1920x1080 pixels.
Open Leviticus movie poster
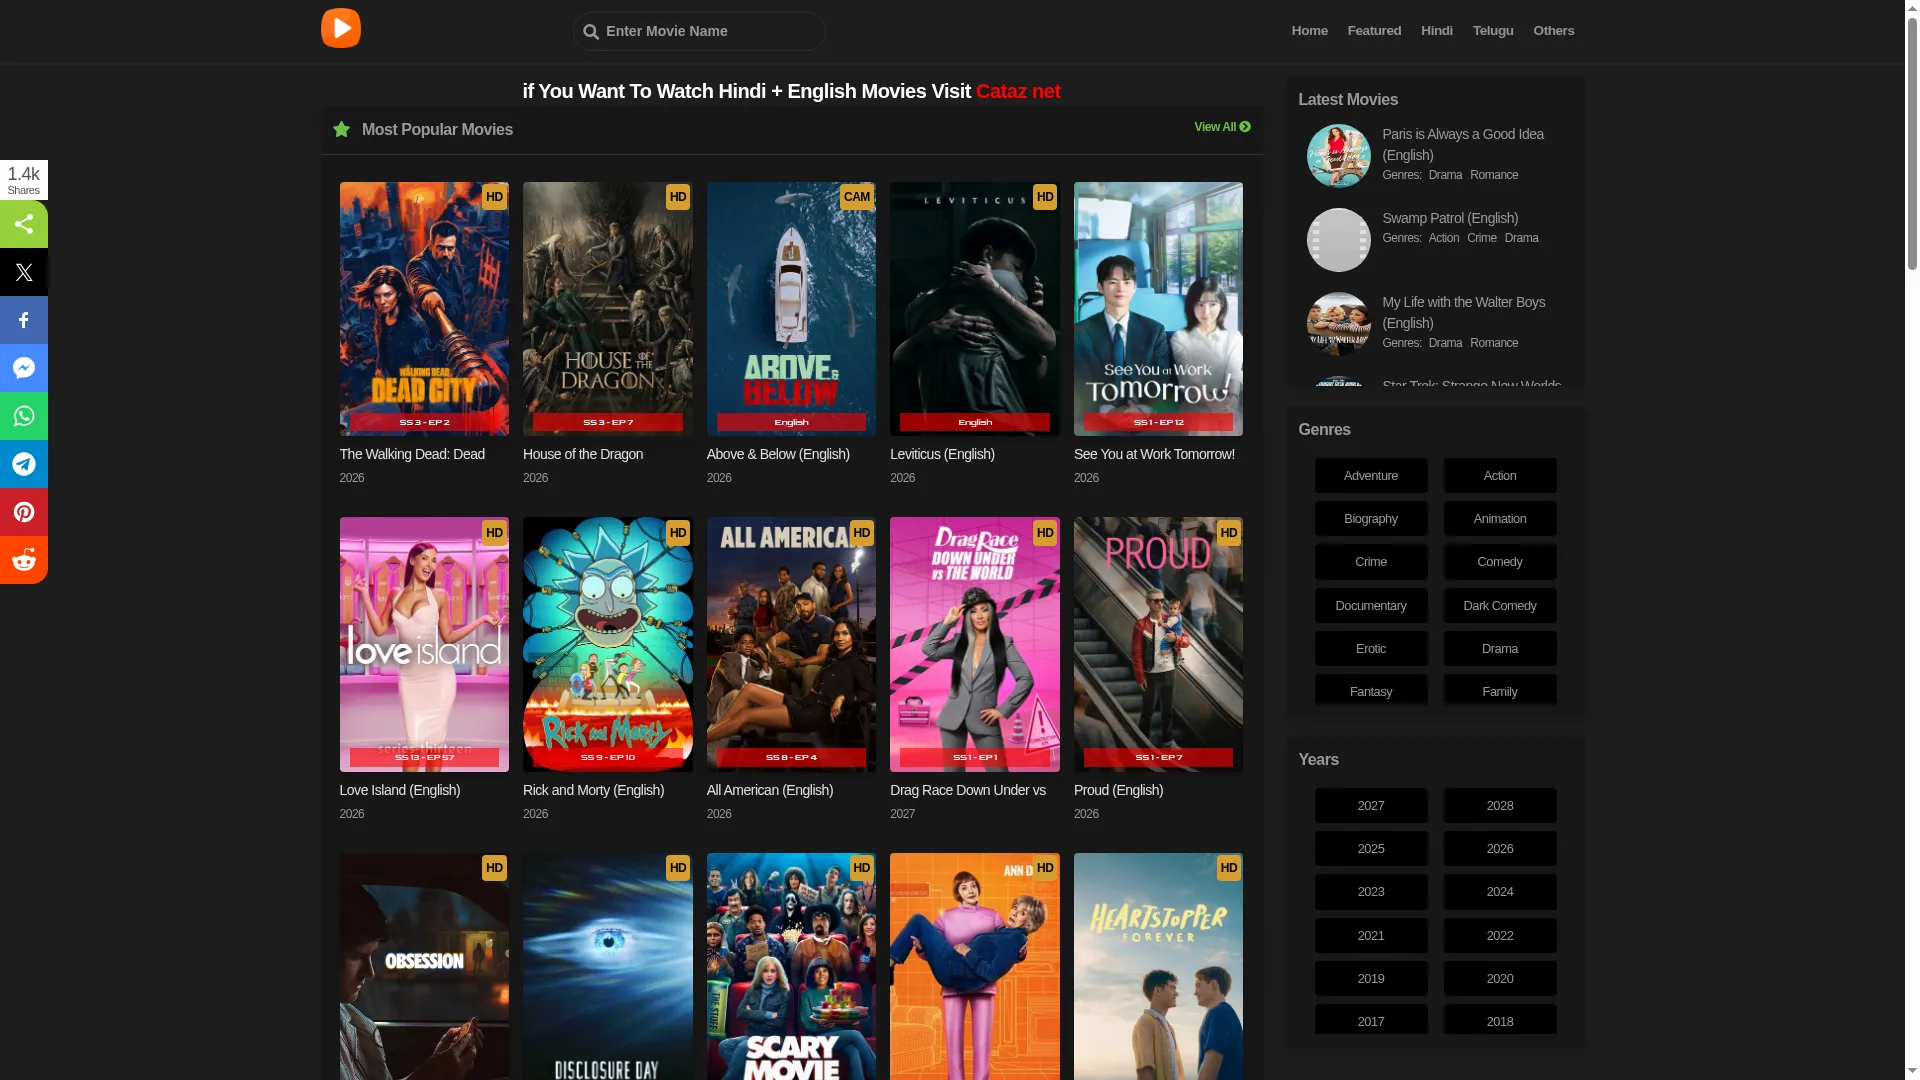(x=974, y=309)
